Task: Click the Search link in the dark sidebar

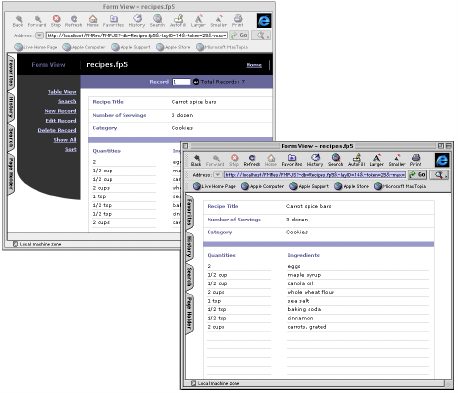Action: (67, 101)
